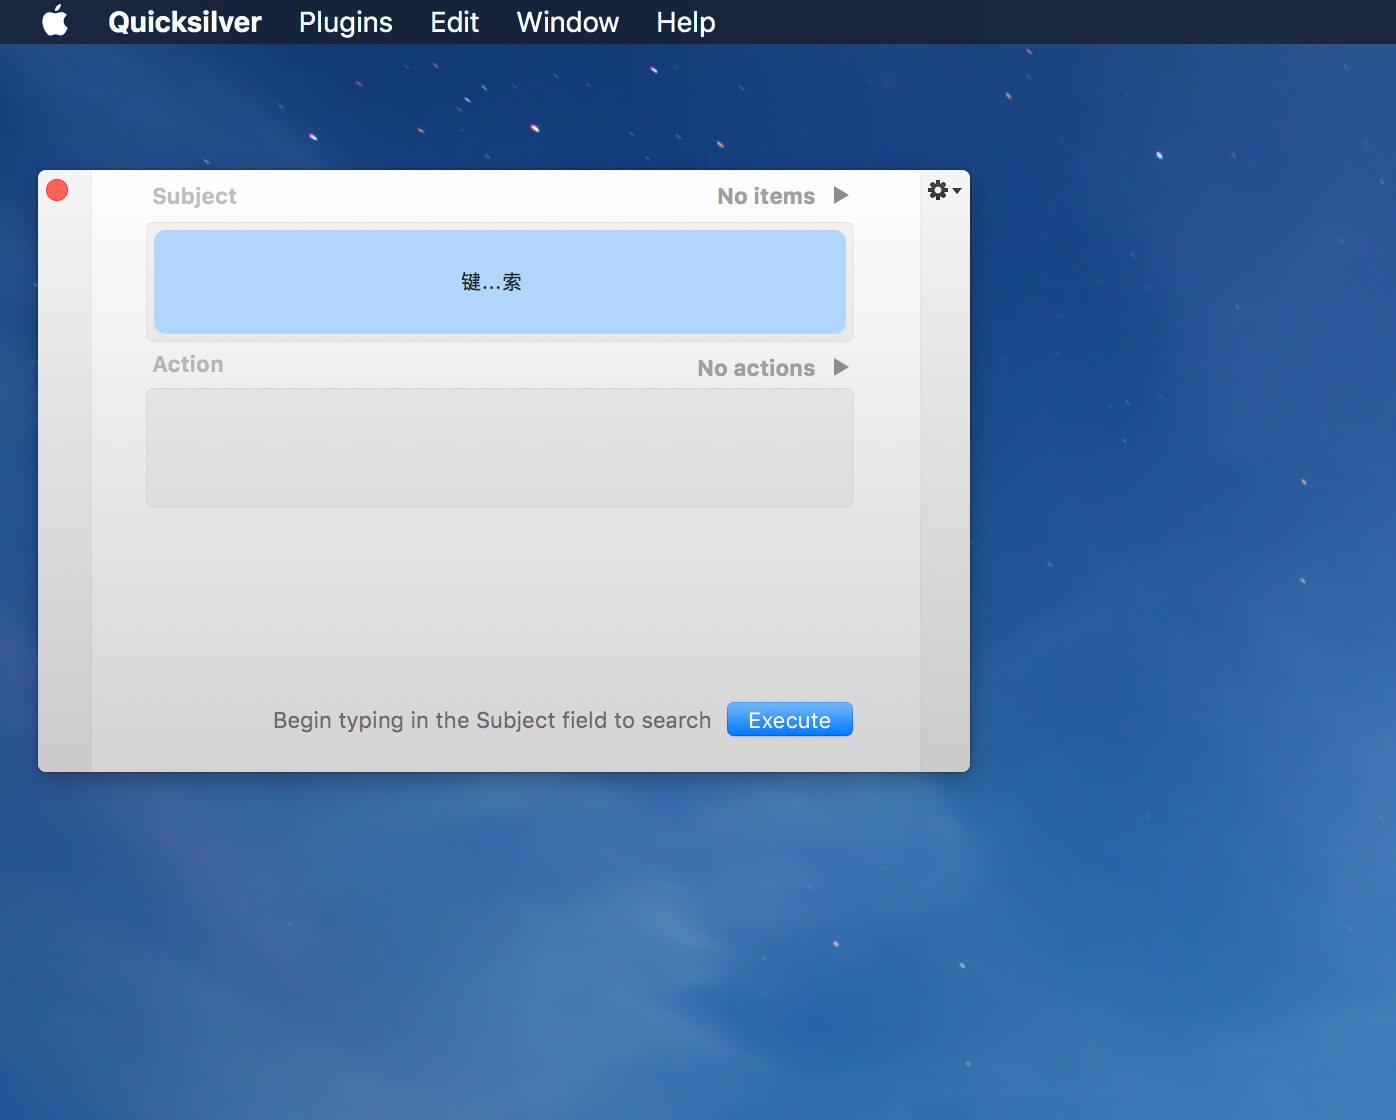Image resolution: width=1396 pixels, height=1120 pixels.
Task: Open the Help menu
Action: 686,22
